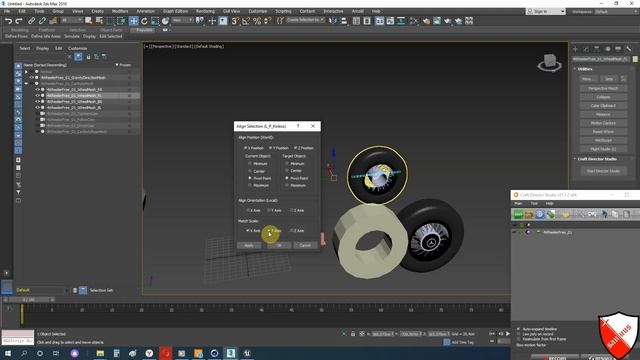Click the ViewCube in the perspective viewport

pos(549,62)
